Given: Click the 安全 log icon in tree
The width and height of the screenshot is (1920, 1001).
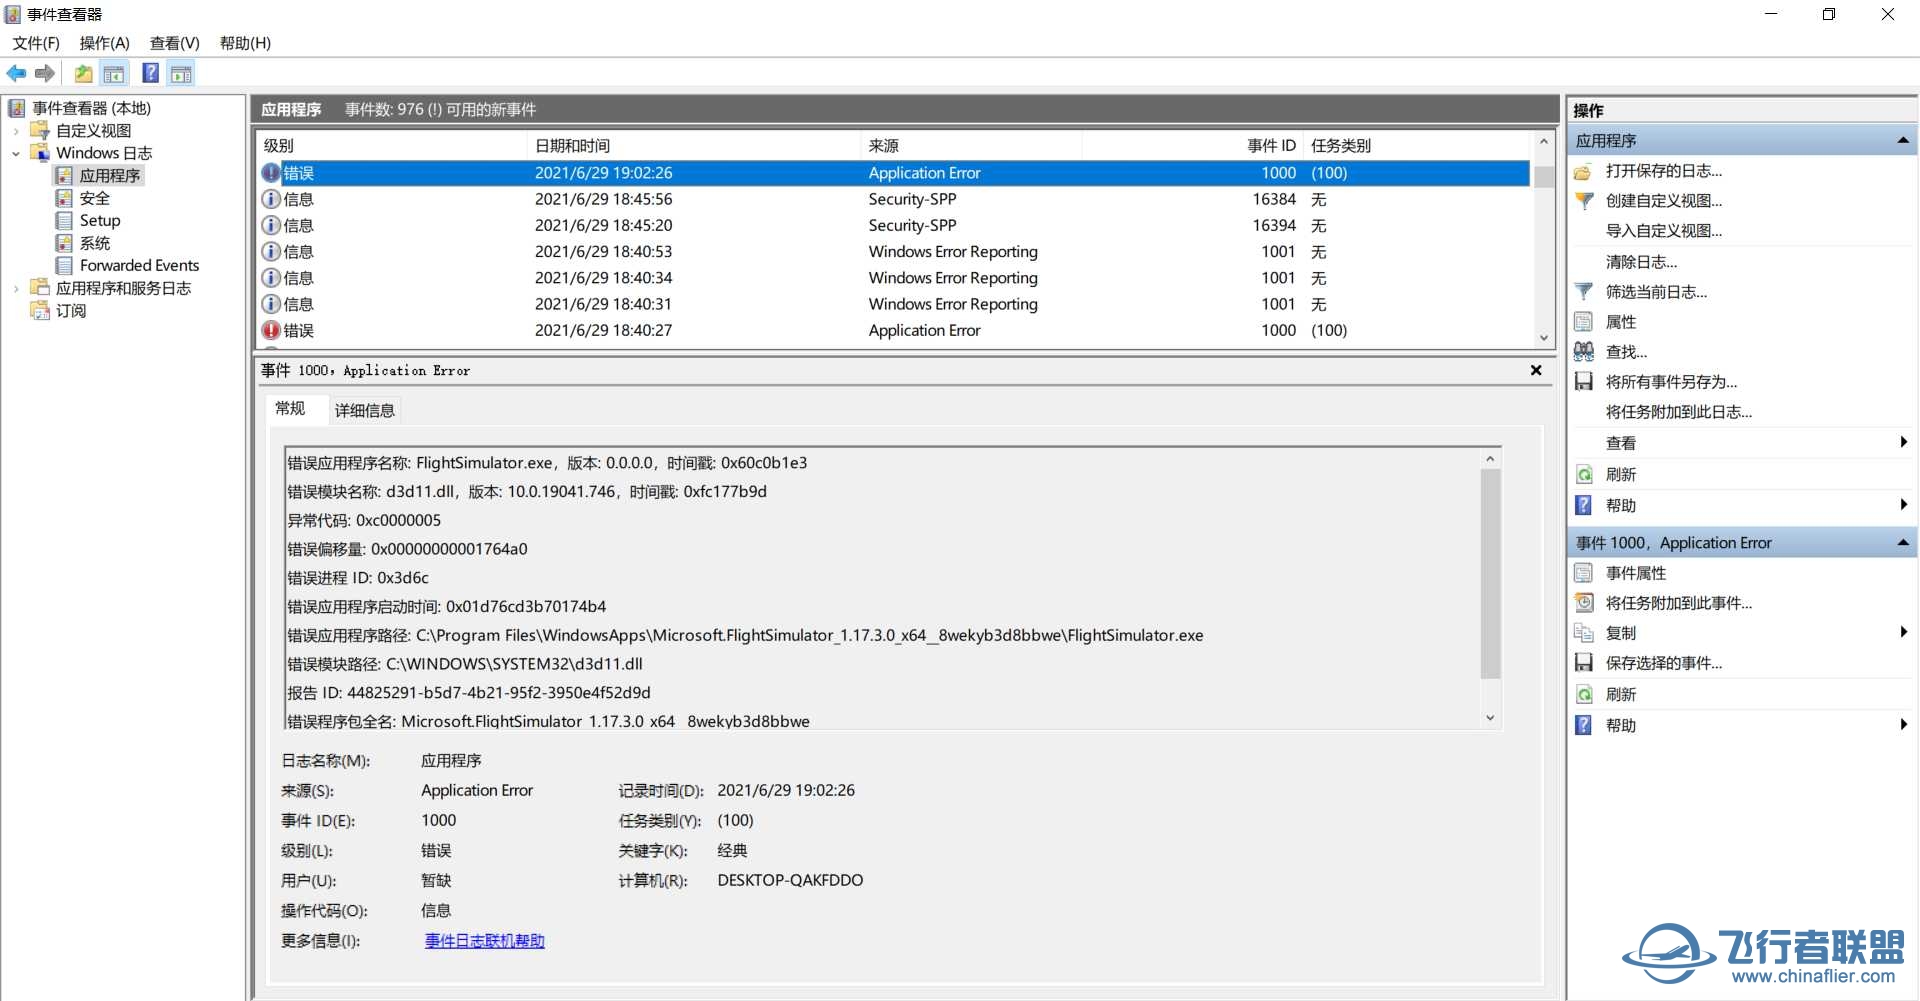Looking at the screenshot, I should pos(64,198).
